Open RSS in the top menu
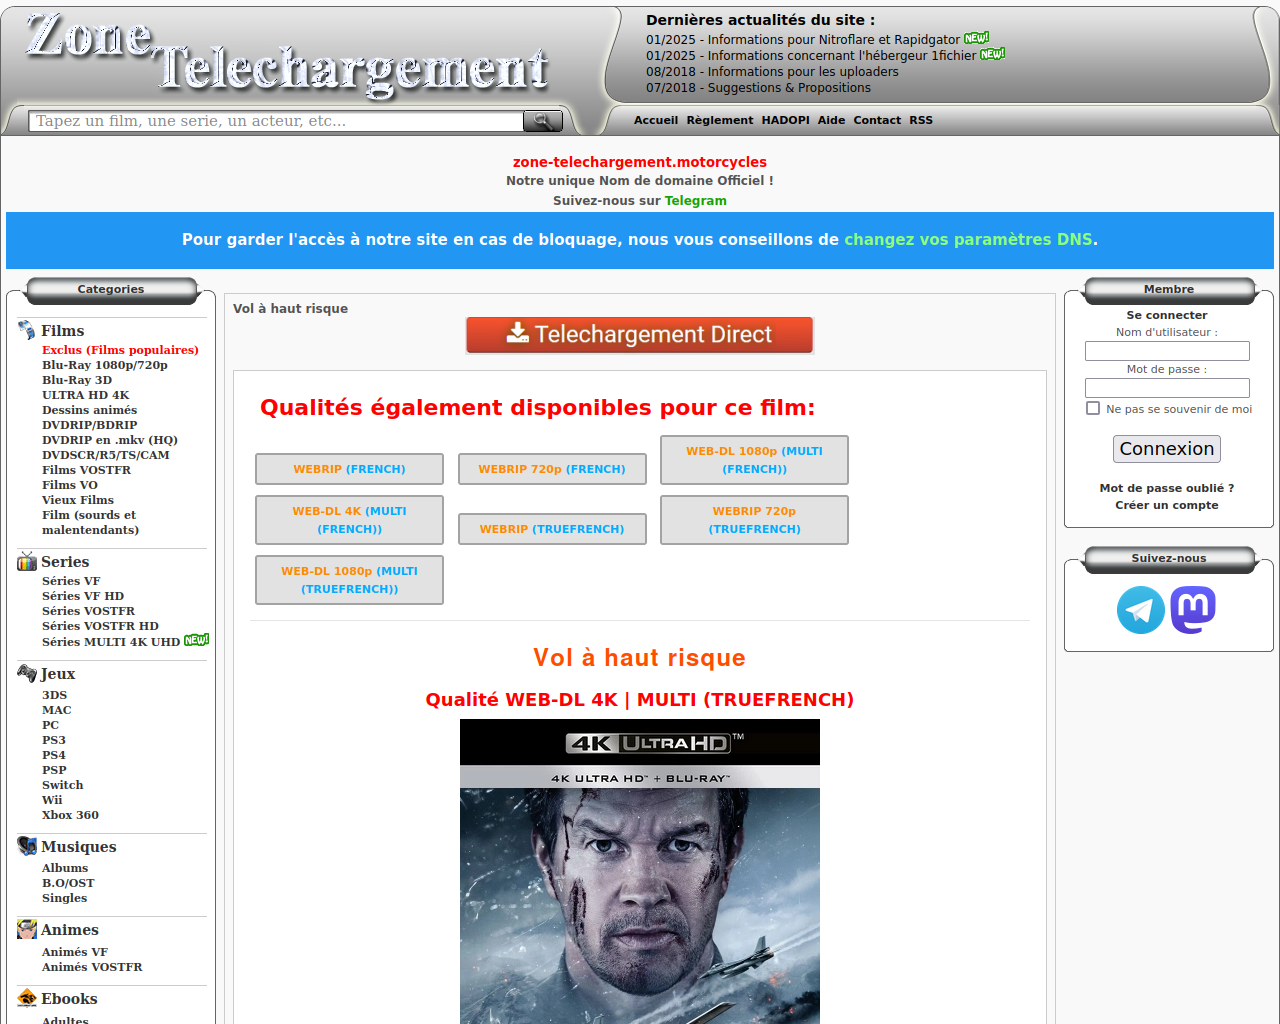This screenshot has width=1280, height=1024. (x=921, y=120)
